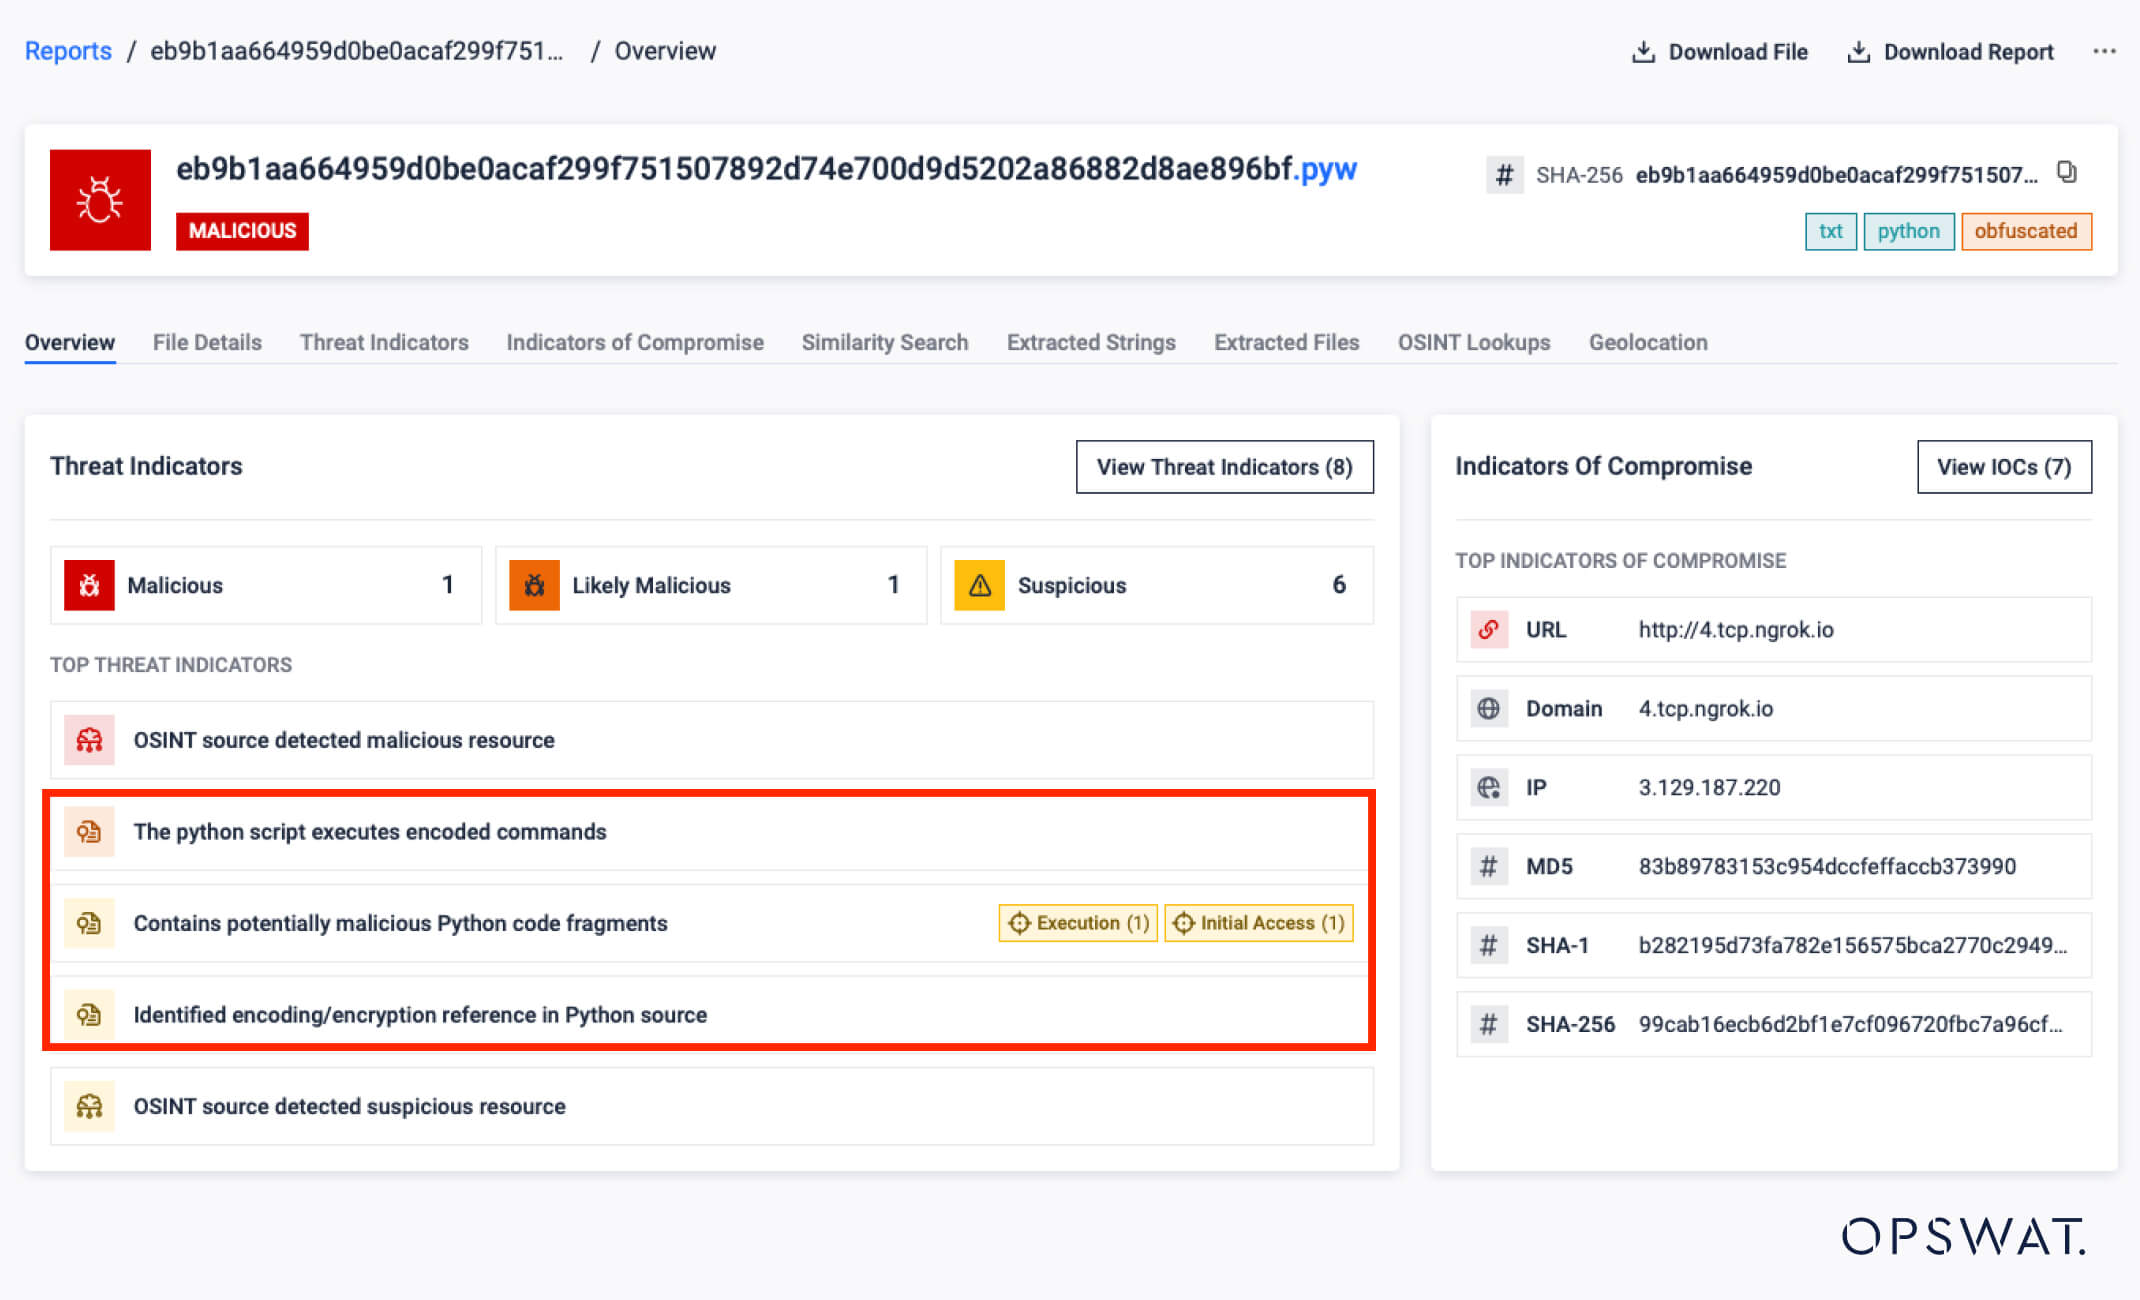Click the obfuscated tag label
The height and width of the screenshot is (1300, 2140).
pos(2026,231)
